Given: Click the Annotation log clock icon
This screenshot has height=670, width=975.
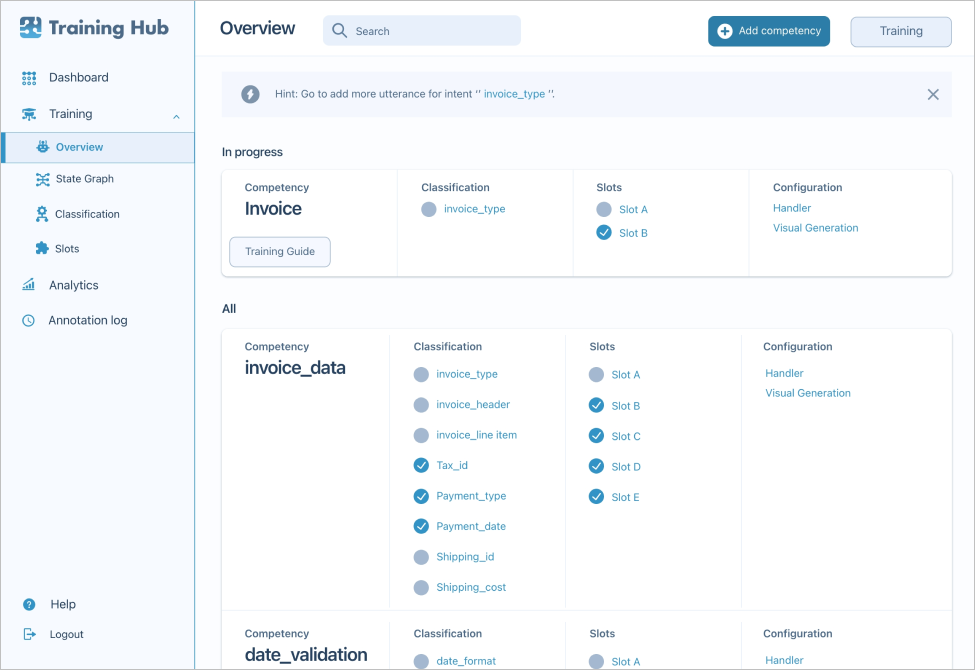Looking at the screenshot, I should [x=29, y=321].
